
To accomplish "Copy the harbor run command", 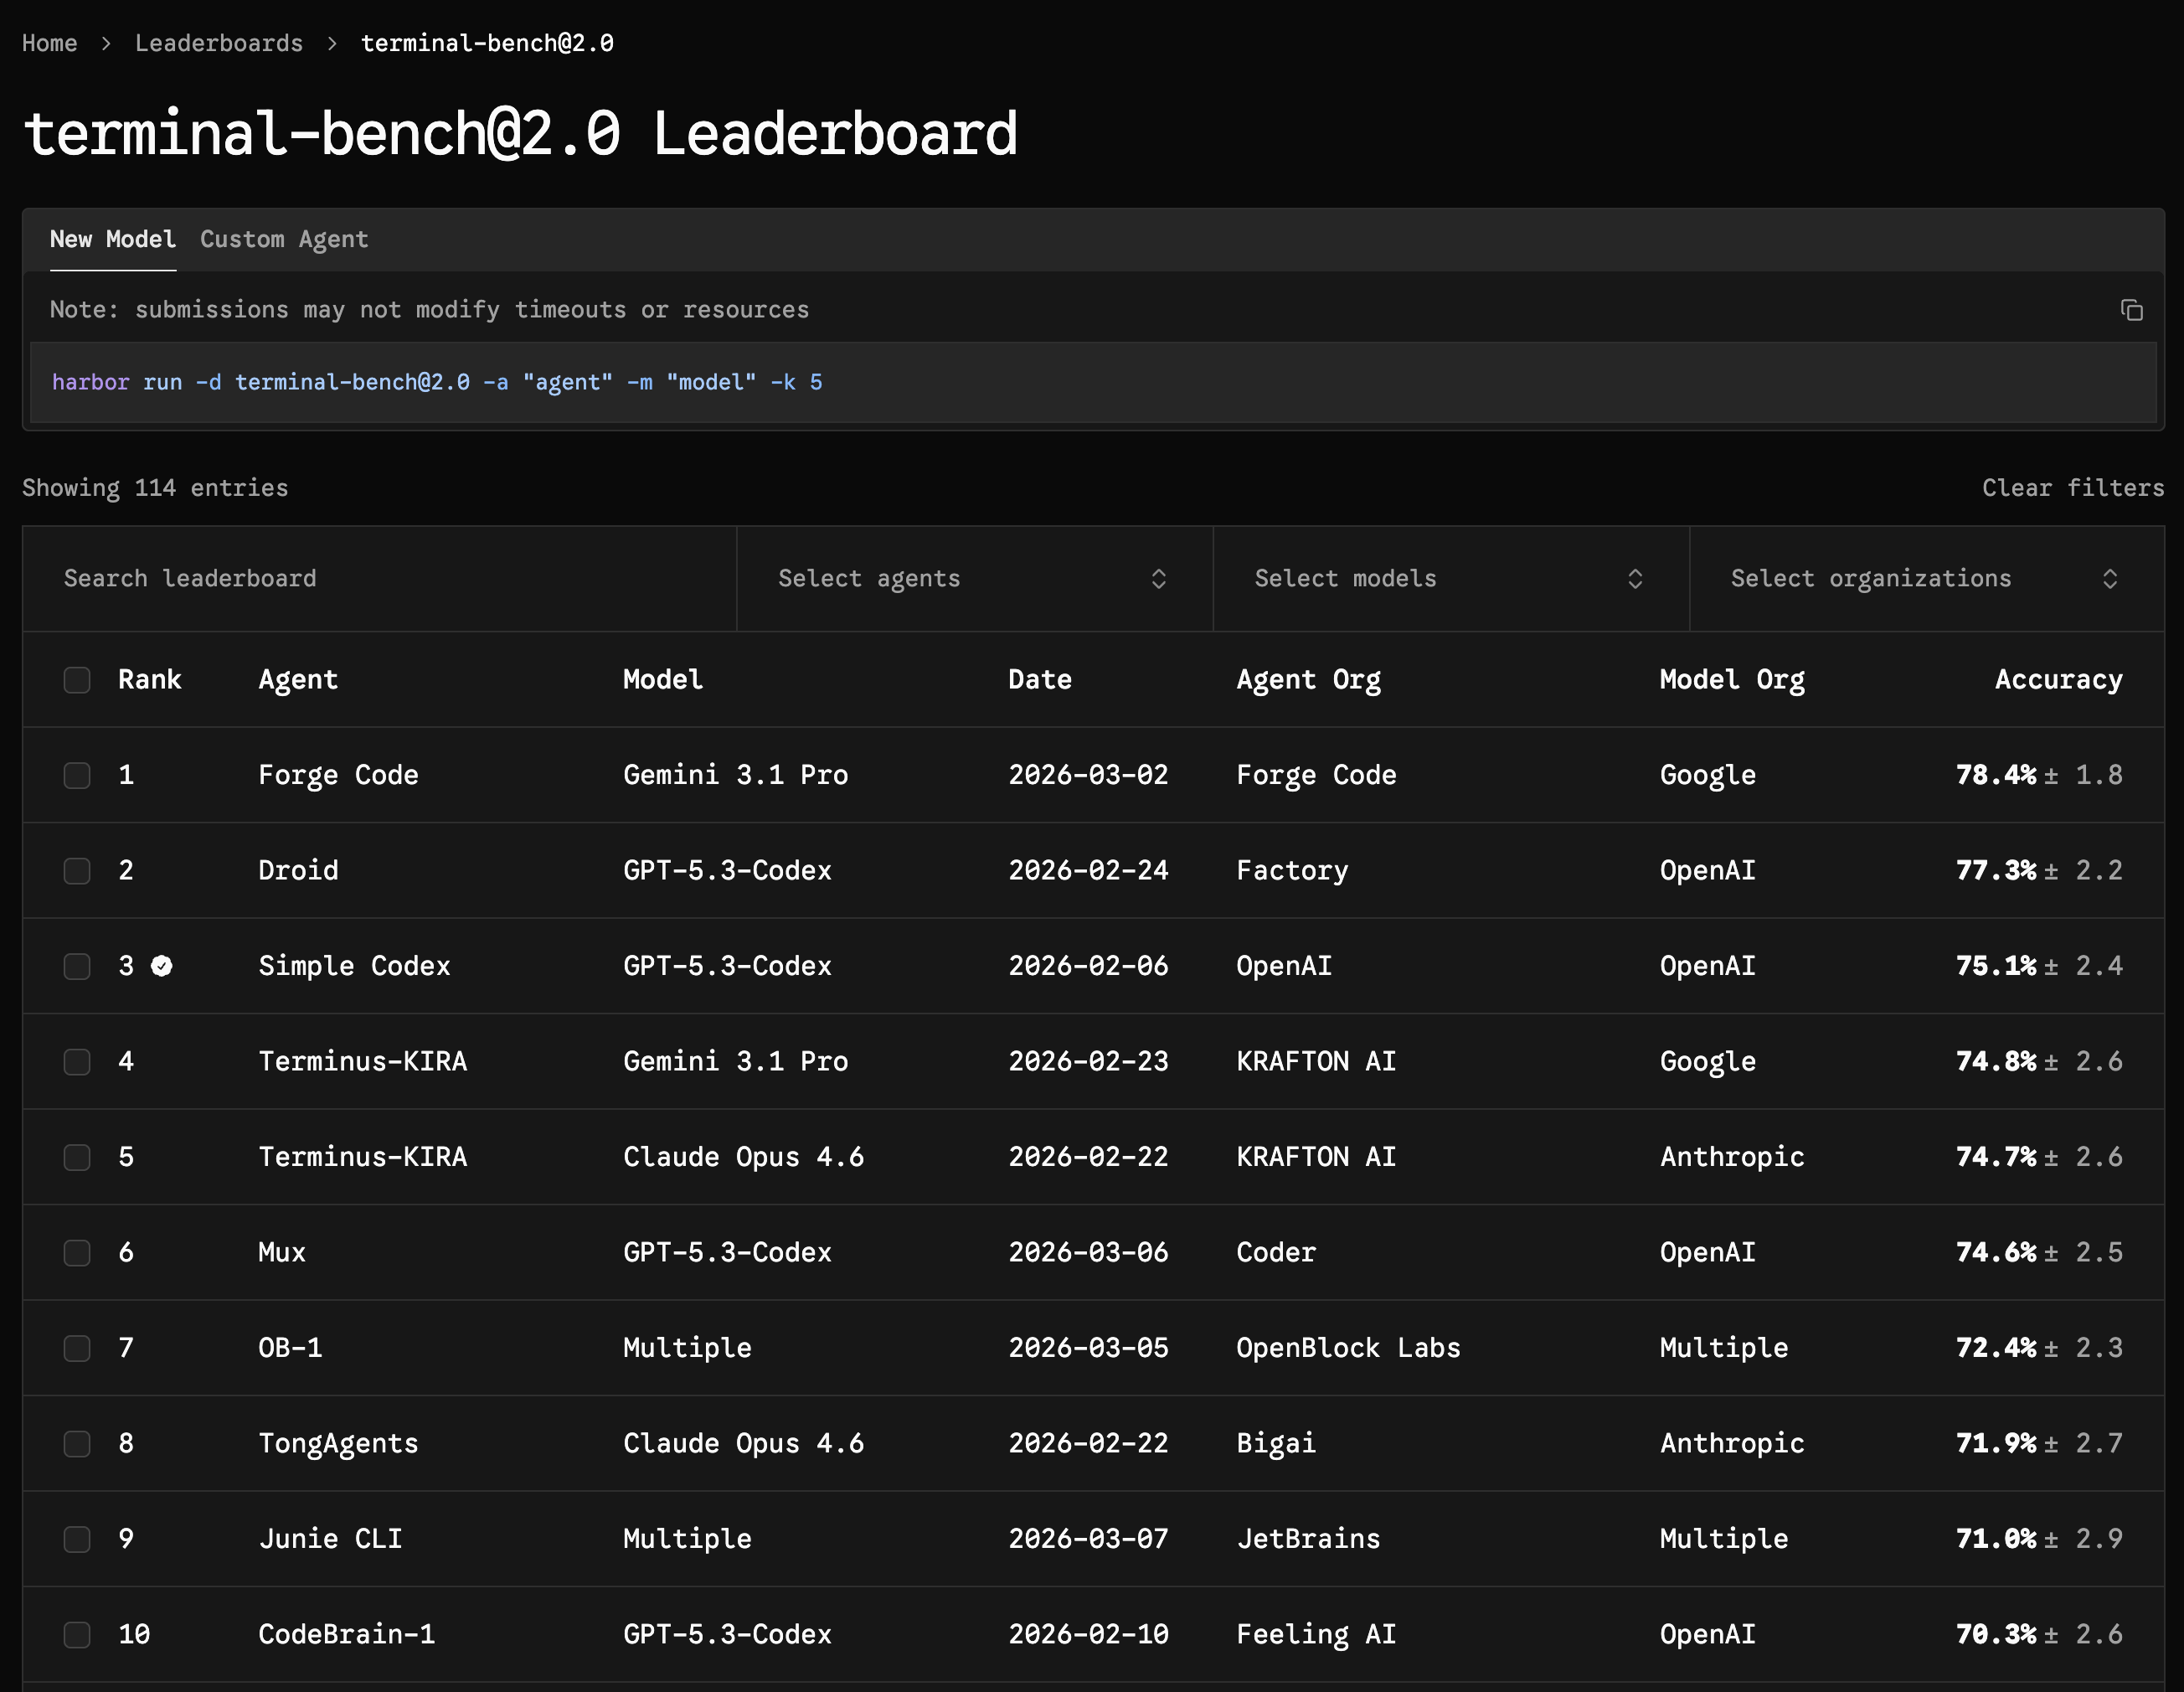I will (2131, 310).
